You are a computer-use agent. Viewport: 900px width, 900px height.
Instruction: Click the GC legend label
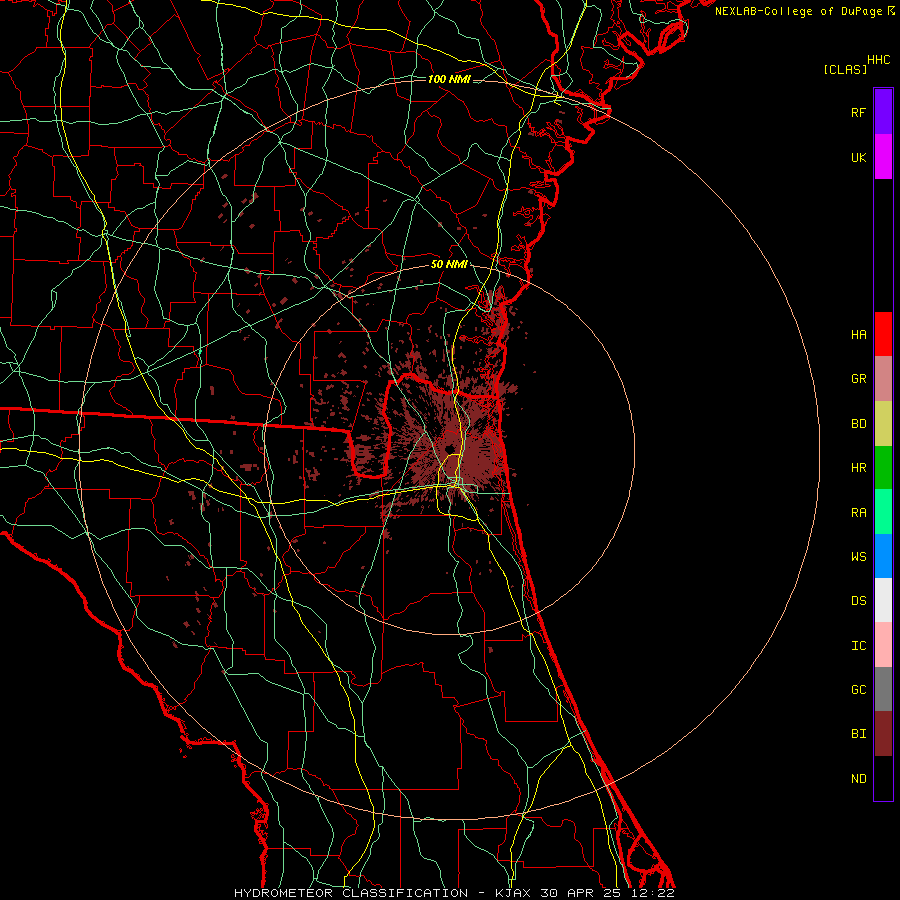tap(859, 689)
